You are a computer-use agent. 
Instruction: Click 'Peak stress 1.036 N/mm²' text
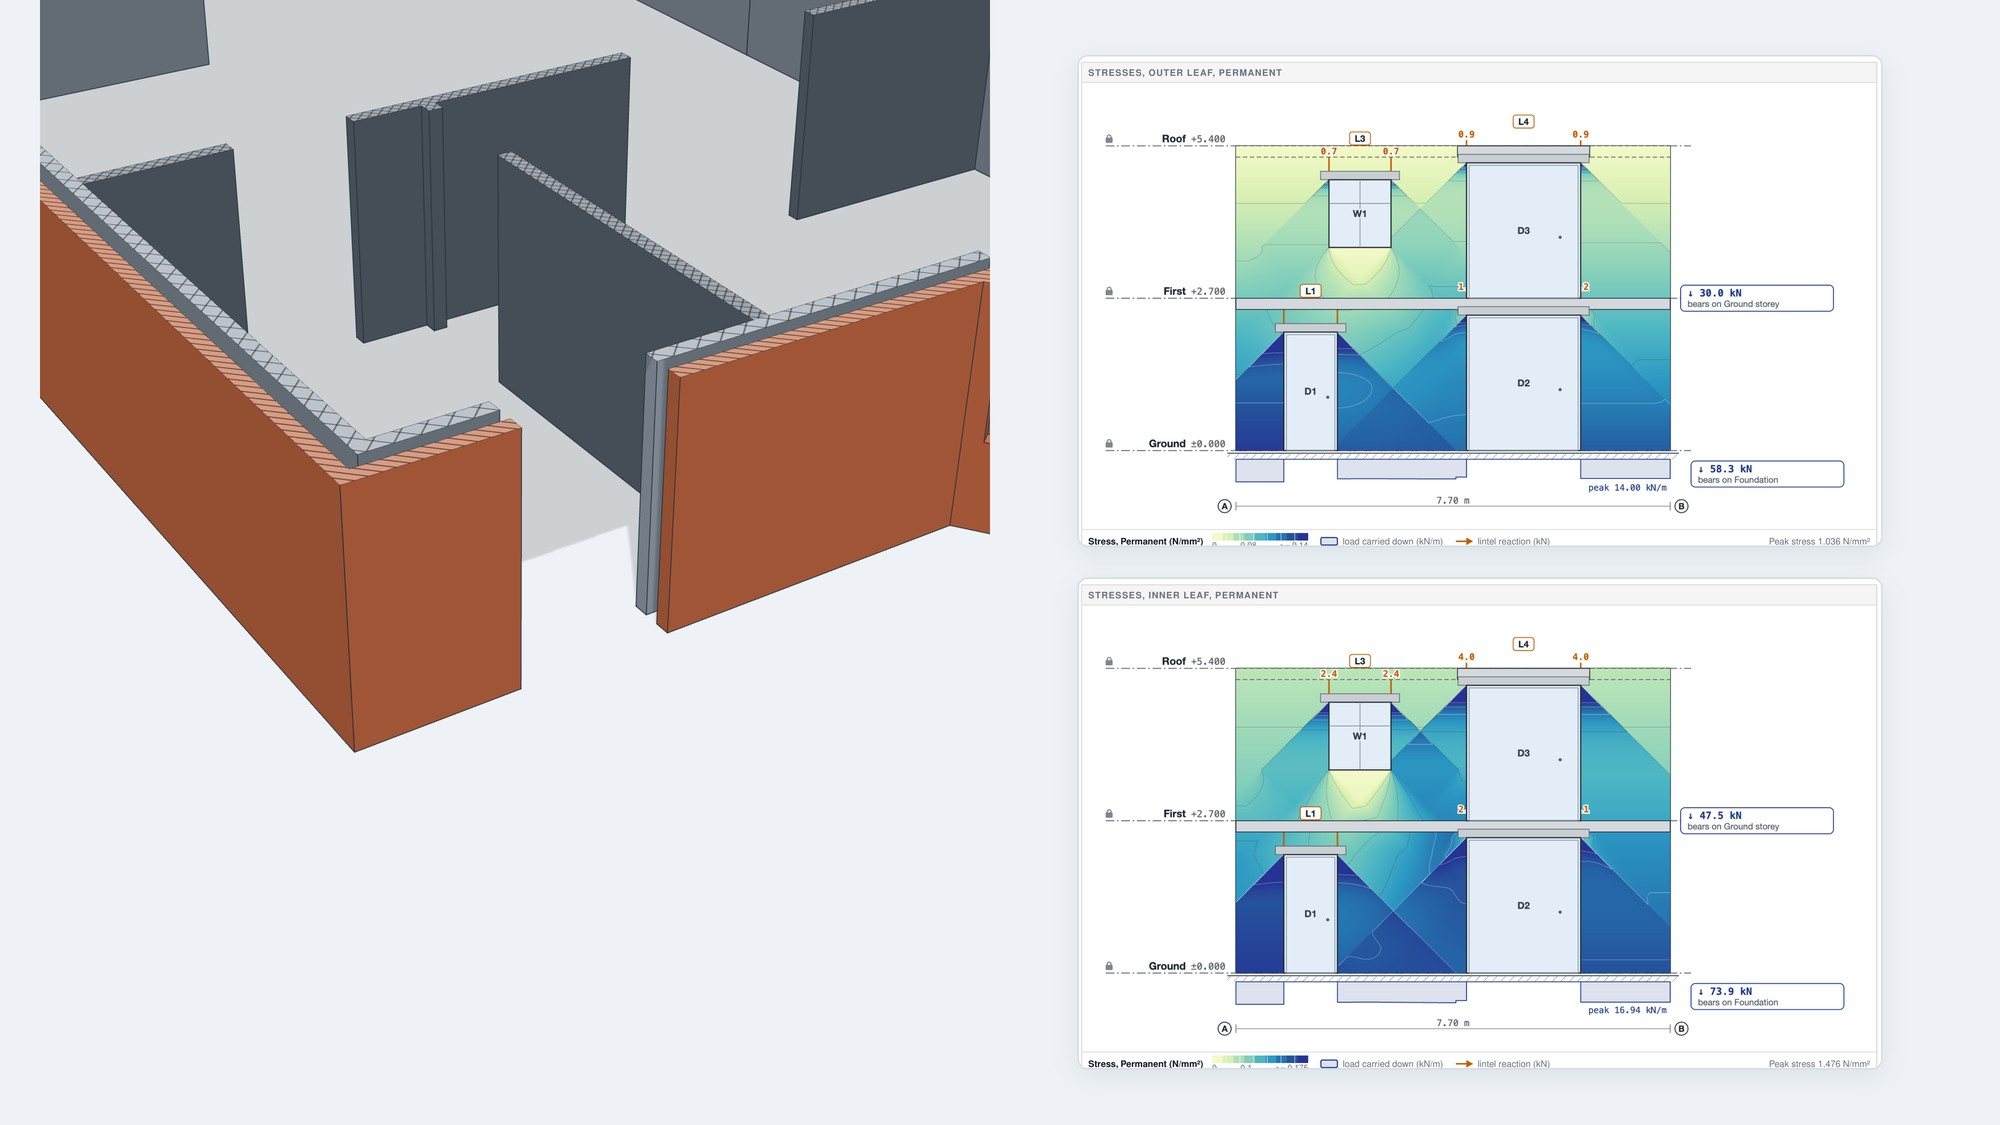point(1819,541)
